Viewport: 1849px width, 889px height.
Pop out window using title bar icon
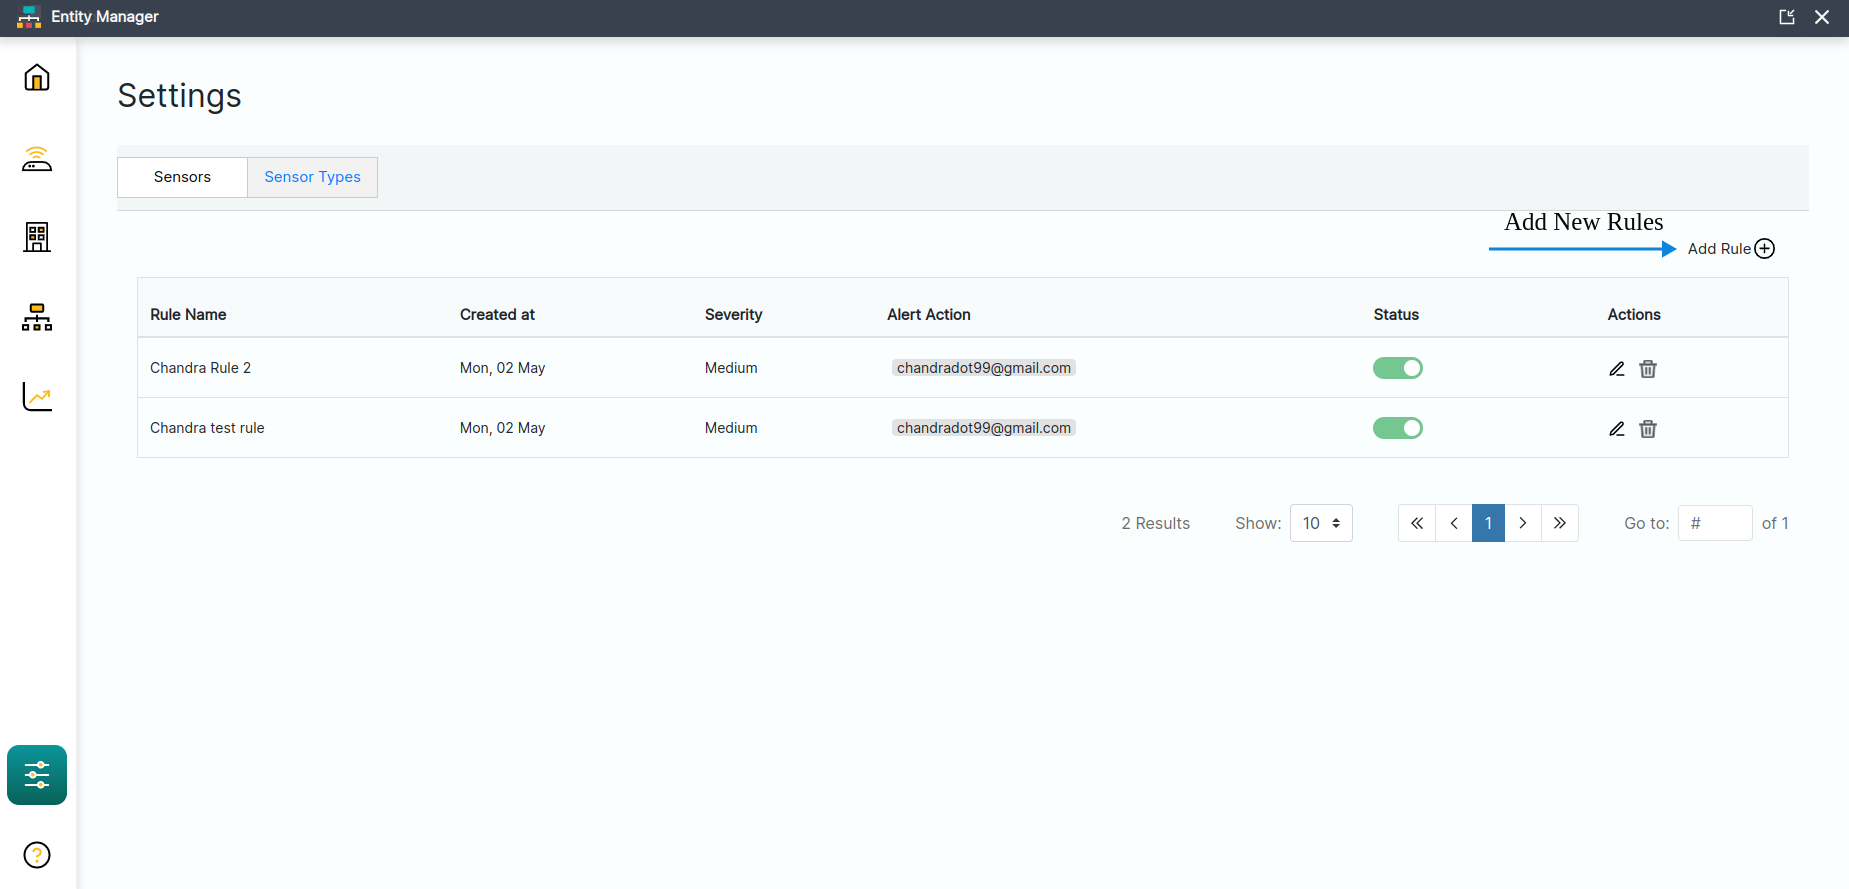coord(1787,17)
